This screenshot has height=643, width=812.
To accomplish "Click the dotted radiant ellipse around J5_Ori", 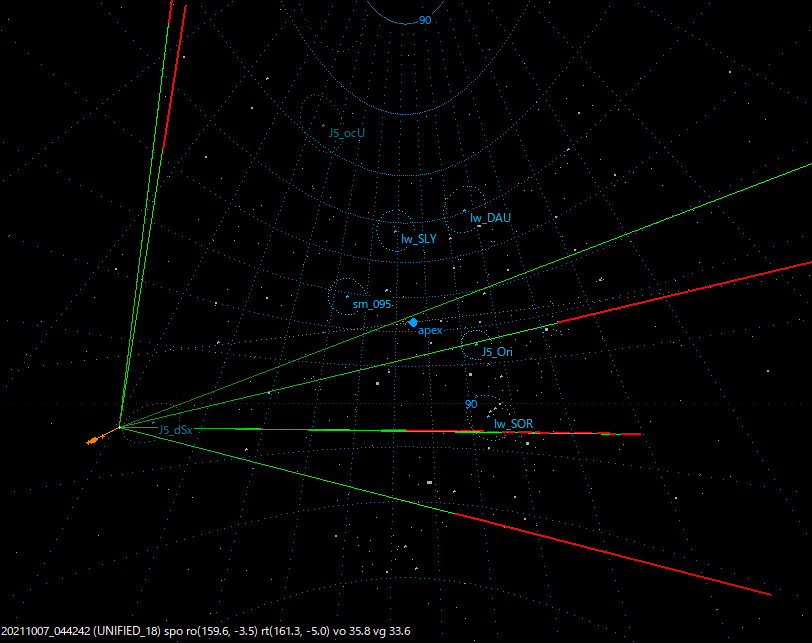I will (x=475, y=343).
